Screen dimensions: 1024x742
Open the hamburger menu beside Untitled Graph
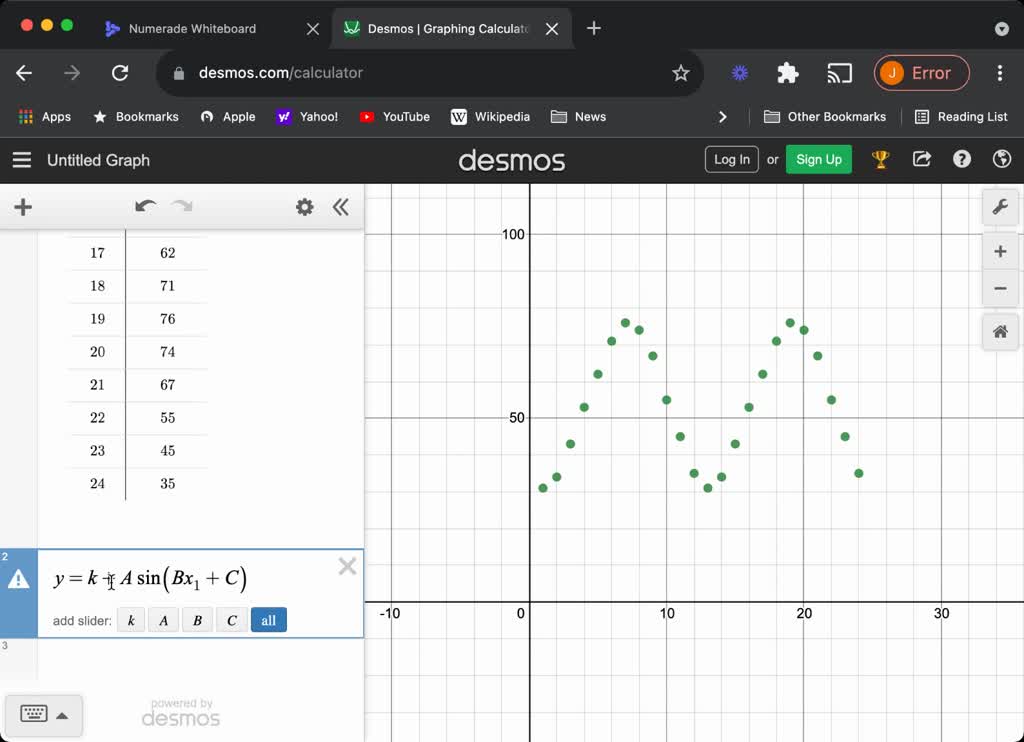click(22, 160)
